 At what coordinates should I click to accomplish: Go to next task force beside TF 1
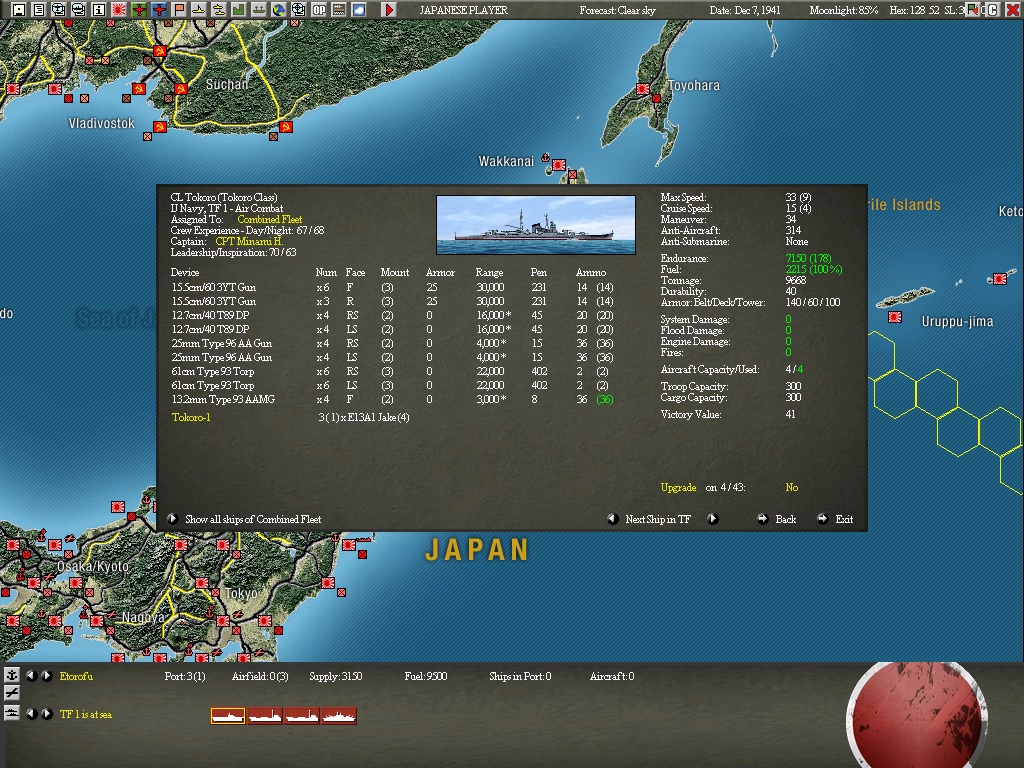(x=47, y=714)
